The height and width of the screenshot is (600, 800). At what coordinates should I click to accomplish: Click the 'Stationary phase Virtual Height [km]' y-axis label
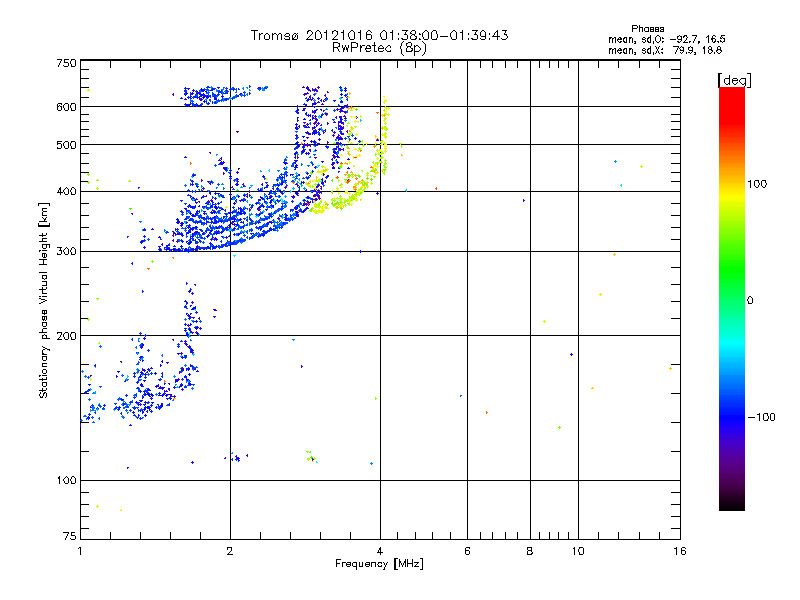point(44,300)
